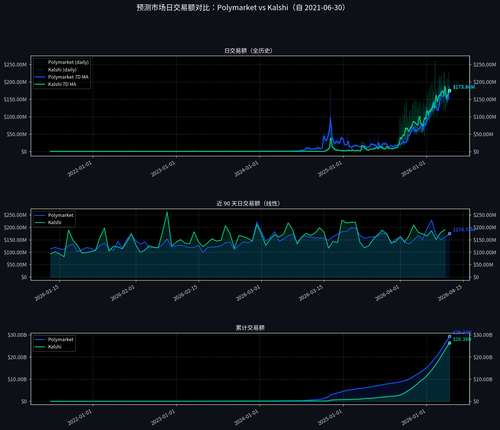Click the 2025-01-01 date label under full-history chart
500x430 pixels.
click(x=330, y=169)
